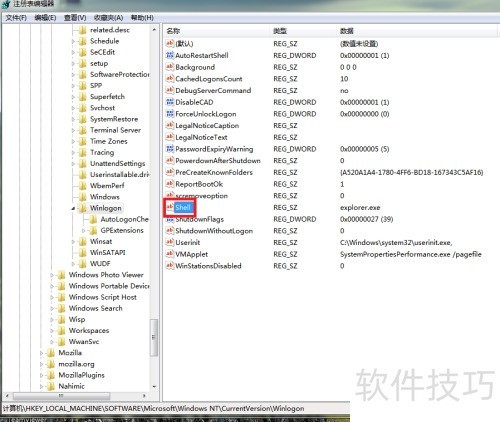Click the tree vertical scrollbar thumb
Viewport: 500px width, 422px height.
[x=154, y=337]
